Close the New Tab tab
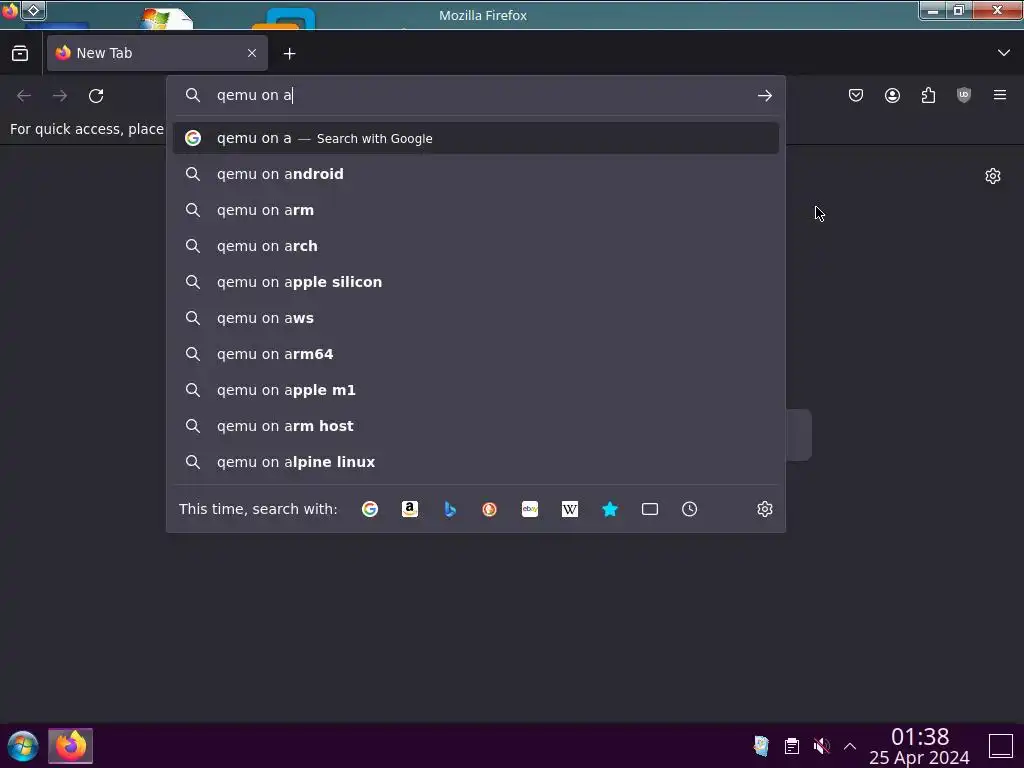Screen dimensions: 1024x768 pyautogui.click(x=252, y=53)
